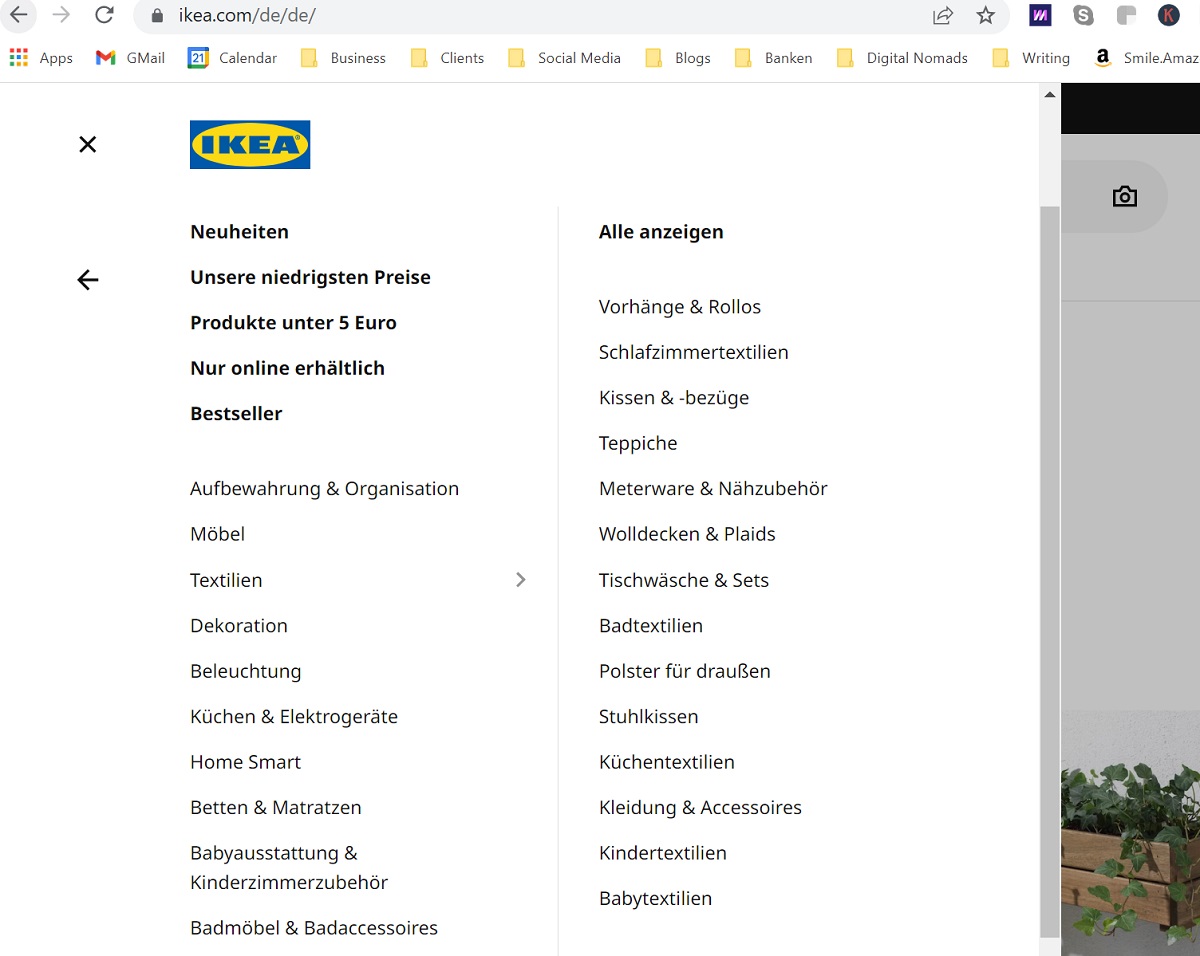Open Babyausstattung & Kinderzimmerzubehör category
Image resolution: width=1200 pixels, height=956 pixels.
289,868
